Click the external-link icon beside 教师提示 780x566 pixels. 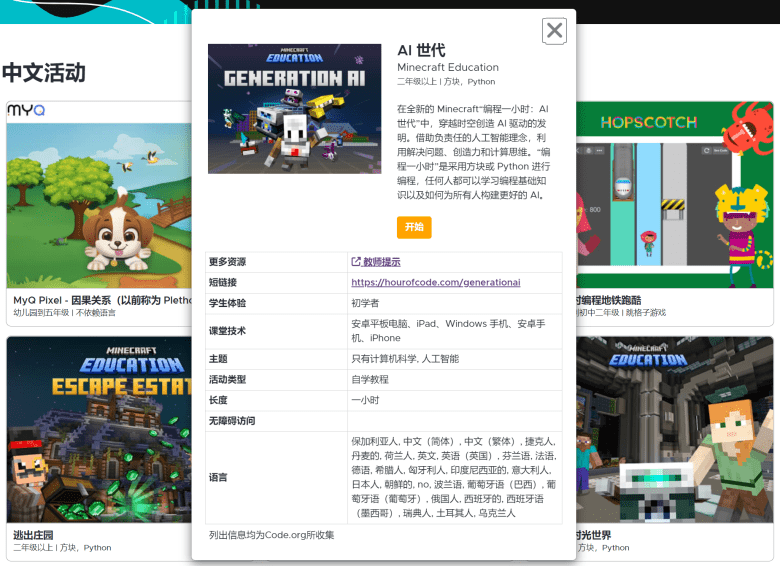click(356, 261)
